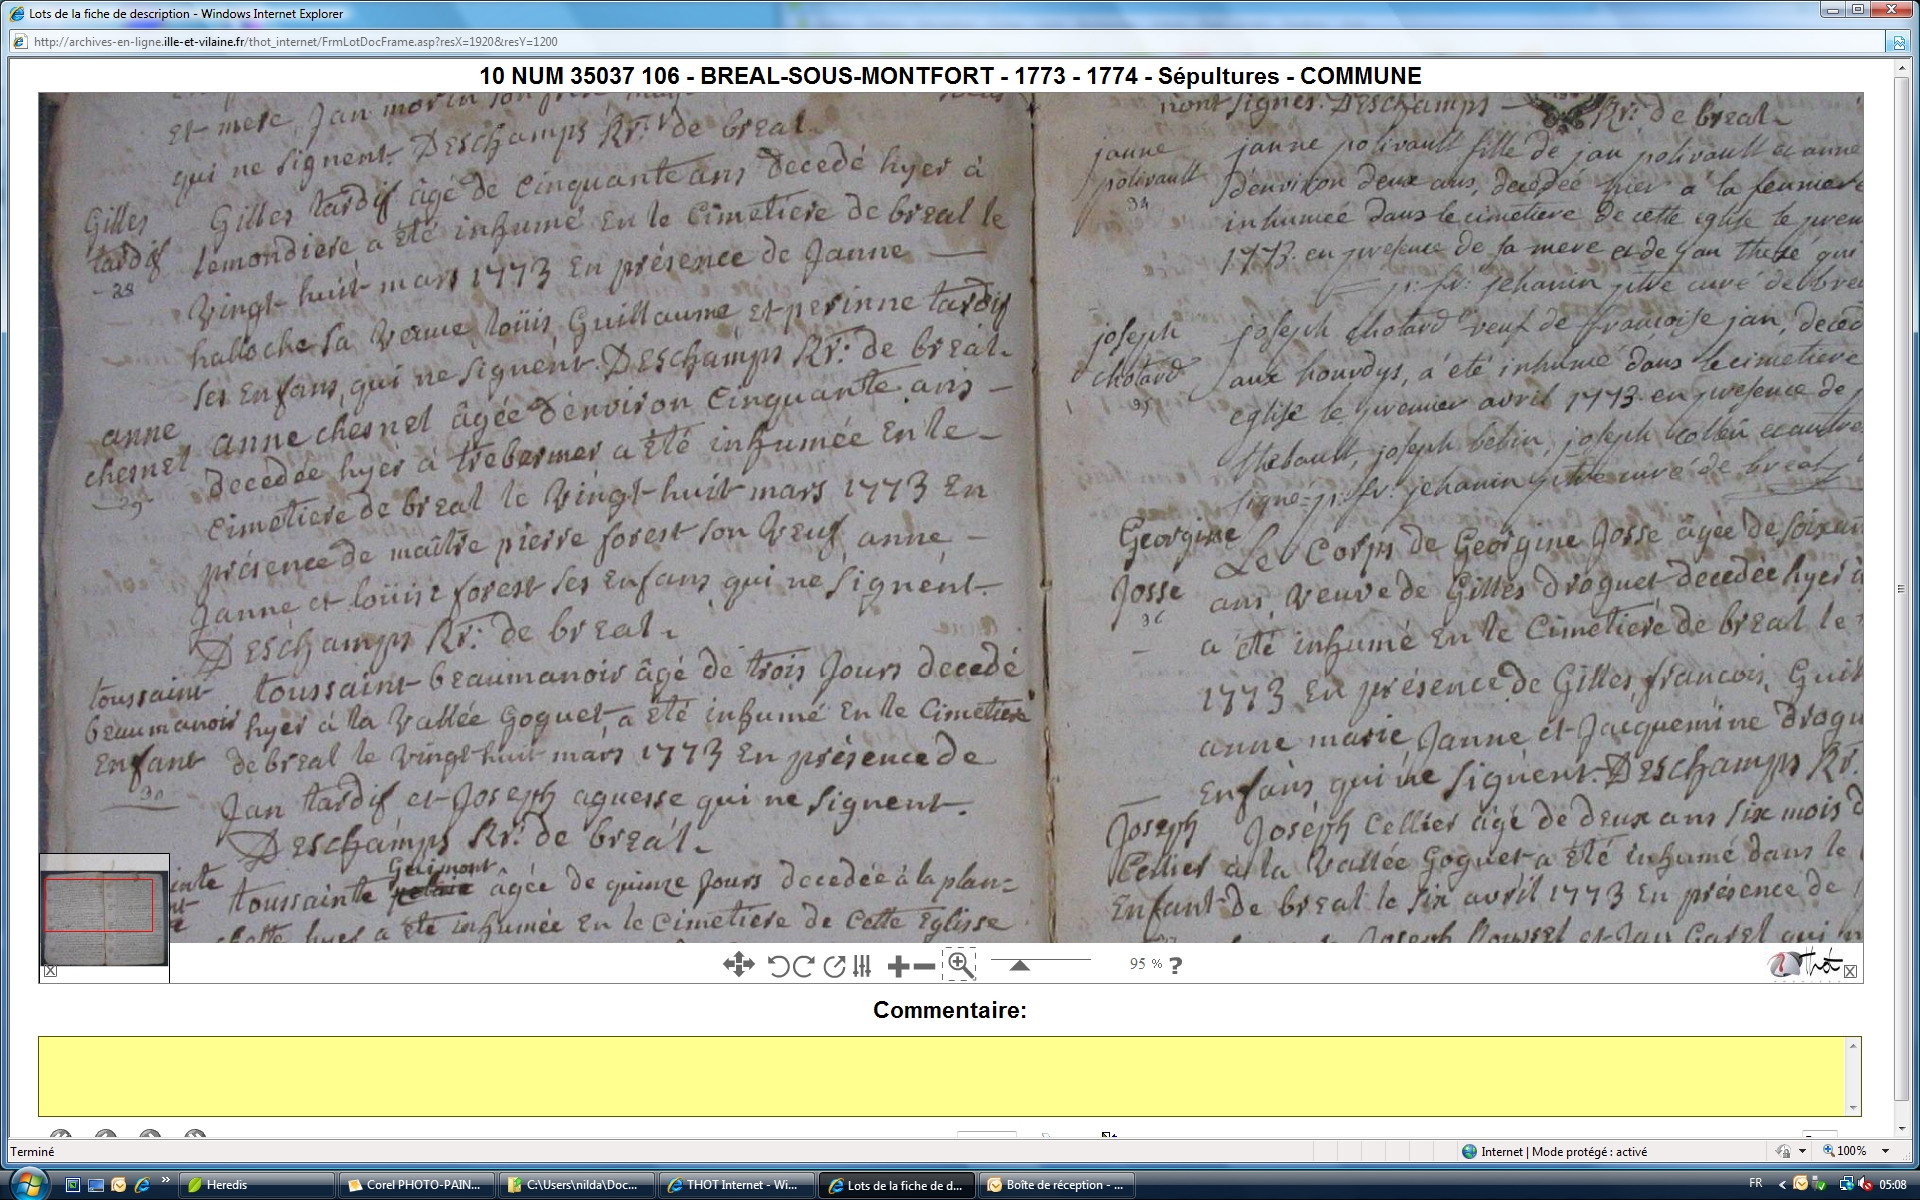
Task: Open image adjustment sliders settings
Action: (862, 966)
